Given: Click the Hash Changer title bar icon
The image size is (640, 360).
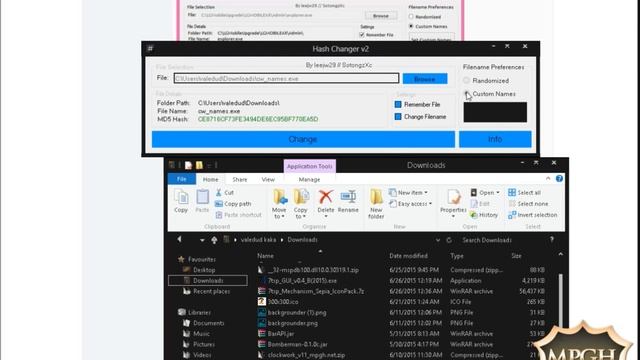Looking at the screenshot, I should pyautogui.click(x=150, y=49).
